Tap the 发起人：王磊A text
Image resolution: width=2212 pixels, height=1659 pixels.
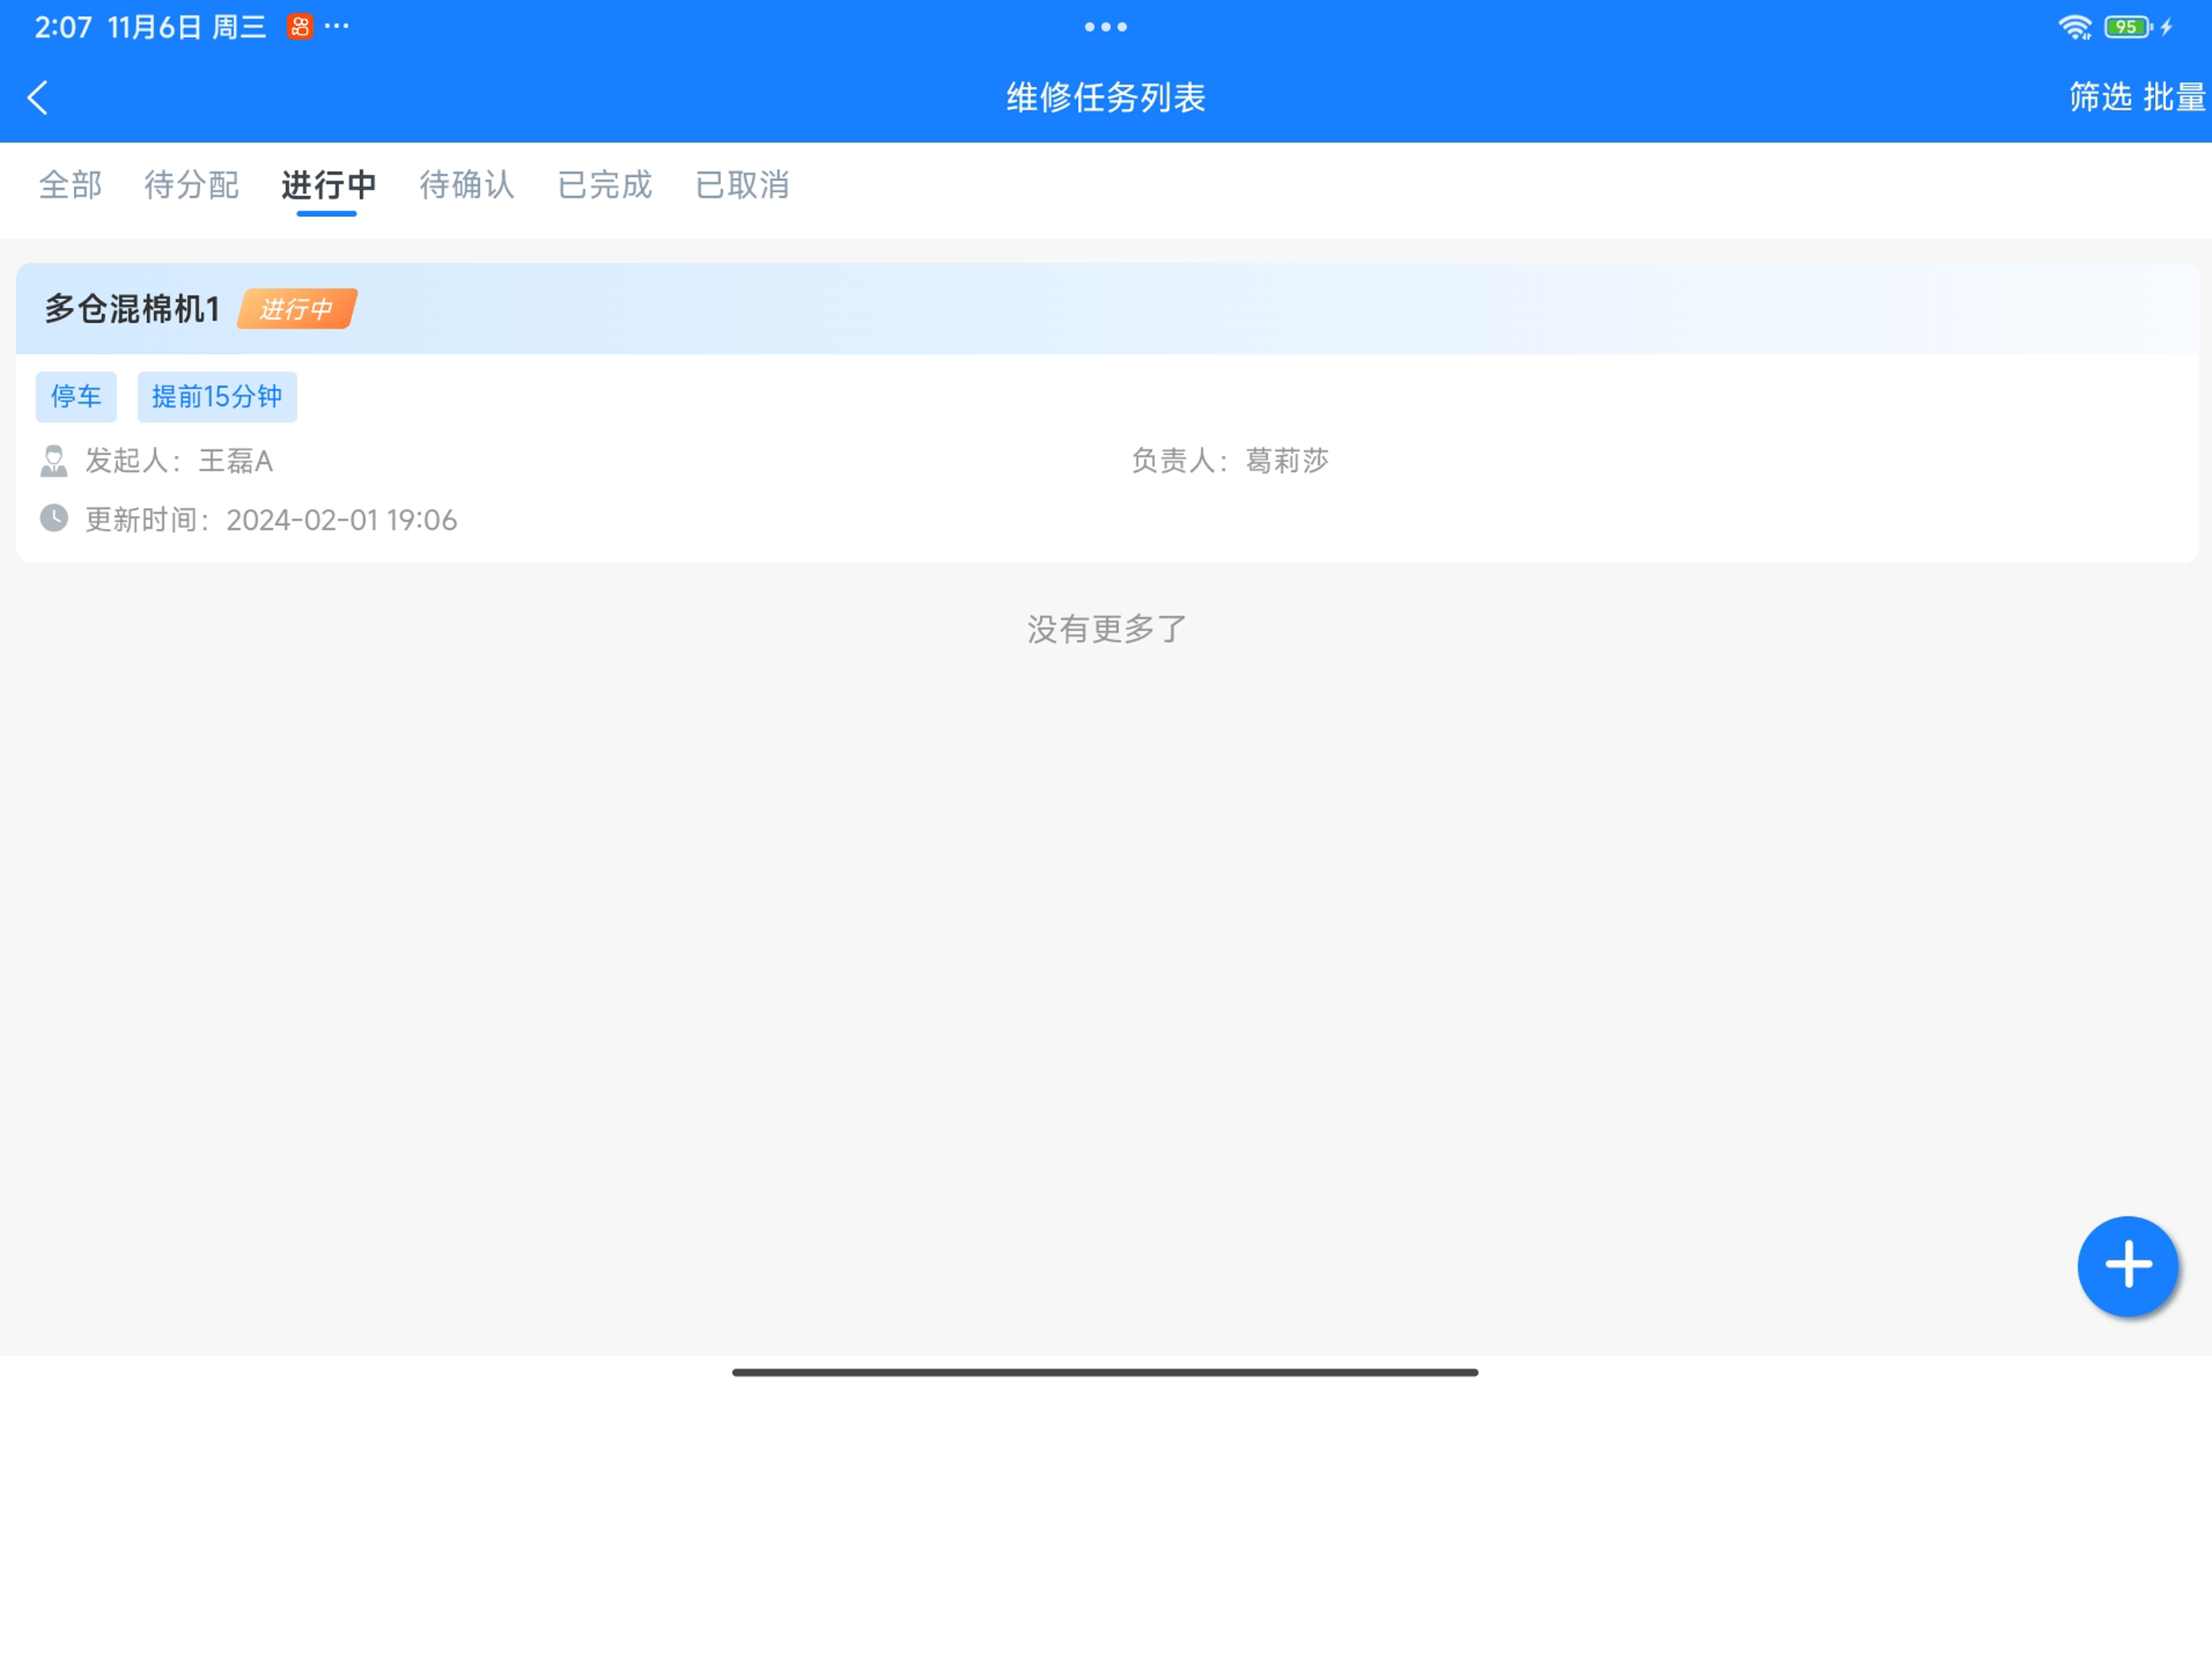[179, 461]
